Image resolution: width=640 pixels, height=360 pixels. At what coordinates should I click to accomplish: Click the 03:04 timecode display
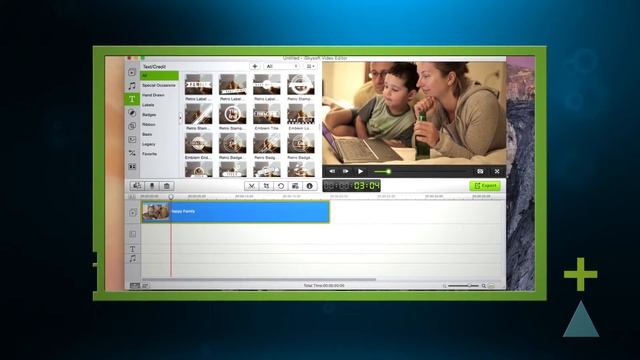pos(352,186)
